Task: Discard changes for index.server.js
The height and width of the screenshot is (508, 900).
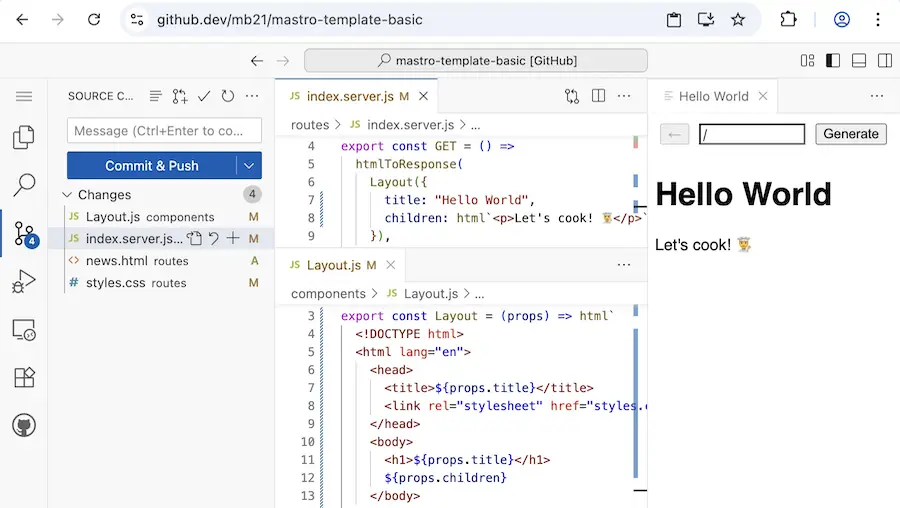Action: coord(214,239)
